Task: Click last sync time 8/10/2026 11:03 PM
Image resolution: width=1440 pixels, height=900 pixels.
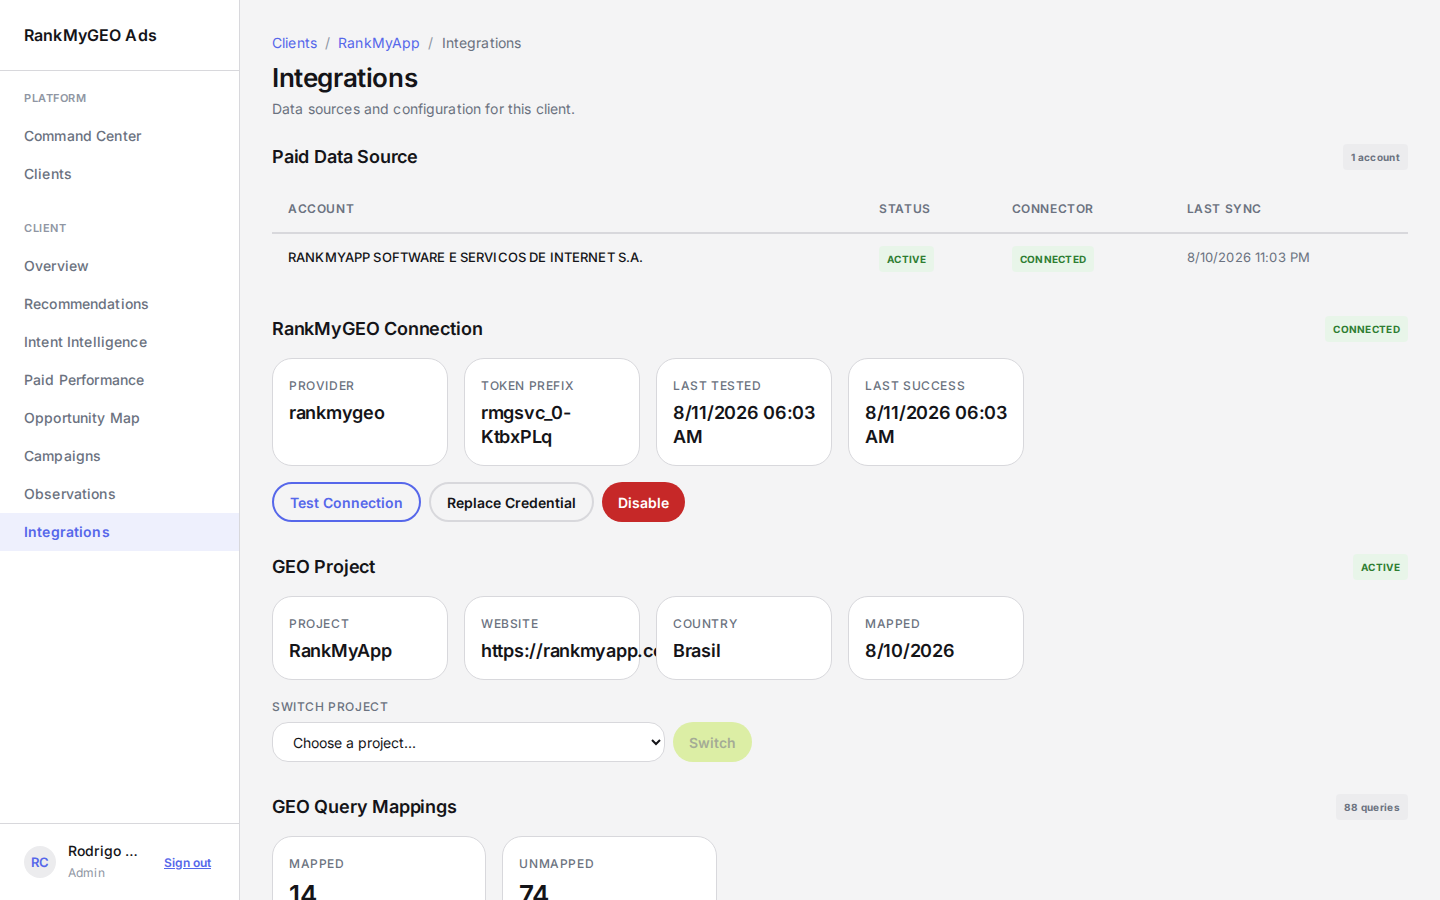Action: tap(1248, 257)
